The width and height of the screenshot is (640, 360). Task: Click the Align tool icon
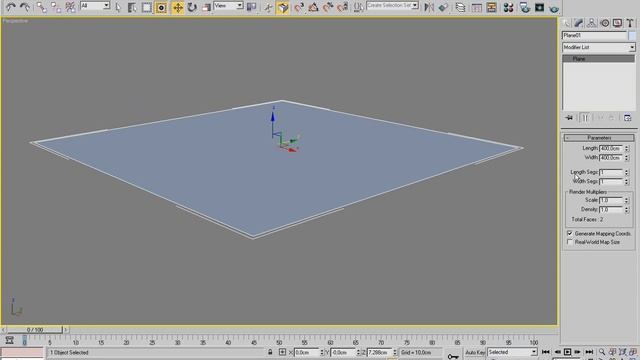click(443, 7)
